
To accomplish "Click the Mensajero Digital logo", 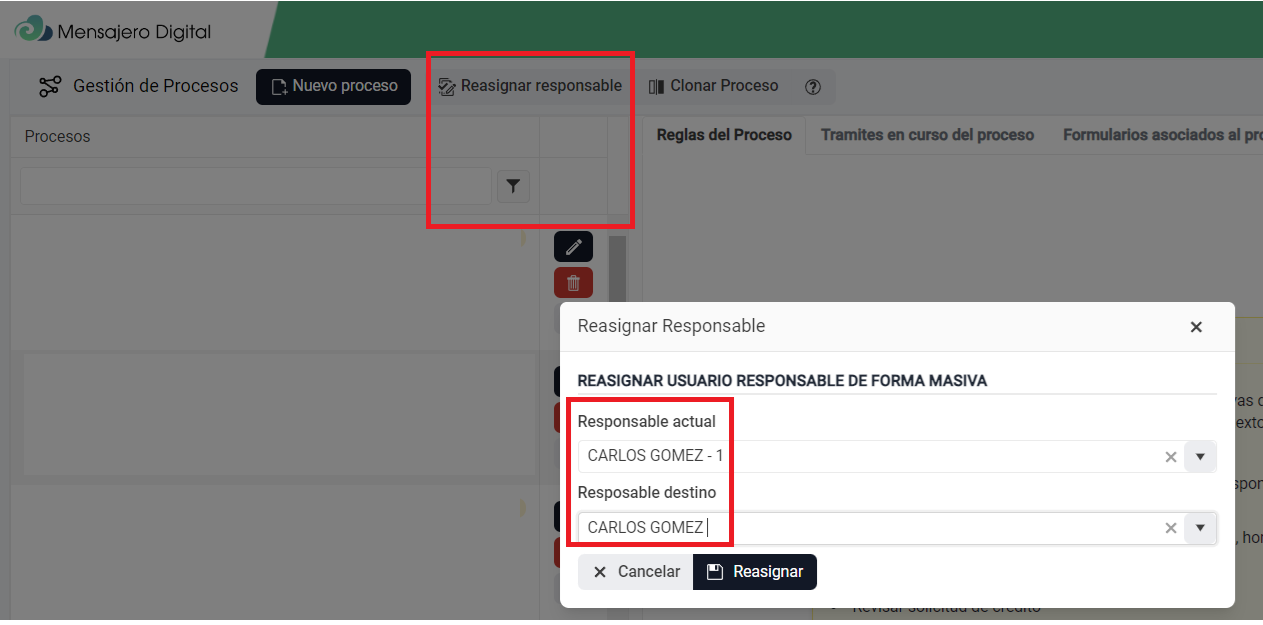I will [32, 31].
